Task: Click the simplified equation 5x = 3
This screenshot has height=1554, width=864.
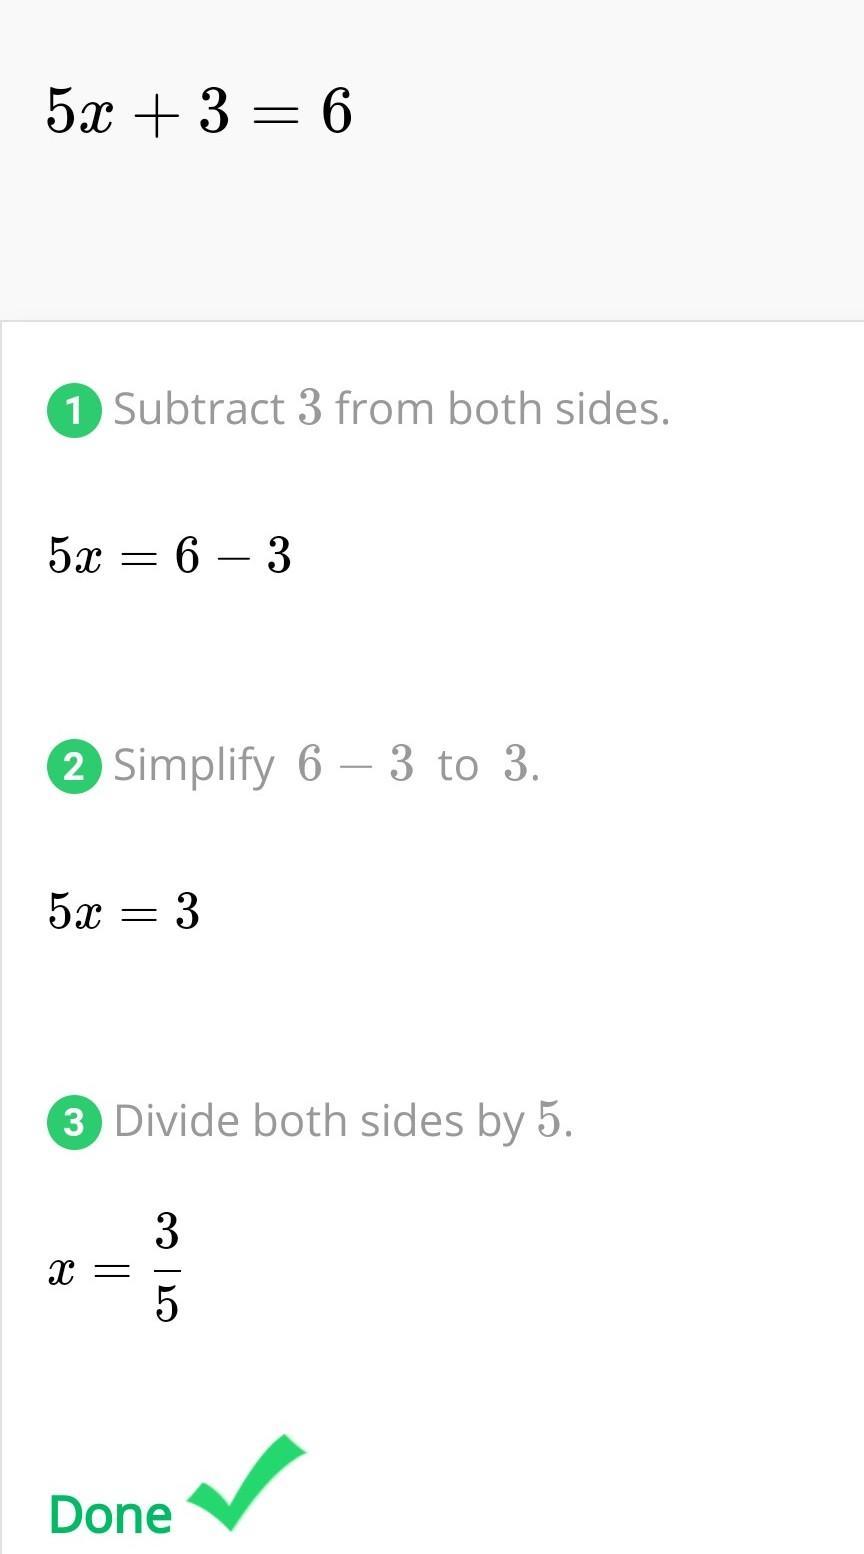Action: click(x=123, y=911)
